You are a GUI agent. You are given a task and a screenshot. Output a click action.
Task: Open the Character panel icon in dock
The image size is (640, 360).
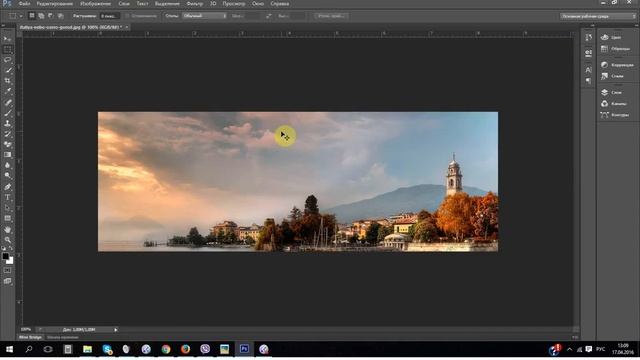(588, 70)
